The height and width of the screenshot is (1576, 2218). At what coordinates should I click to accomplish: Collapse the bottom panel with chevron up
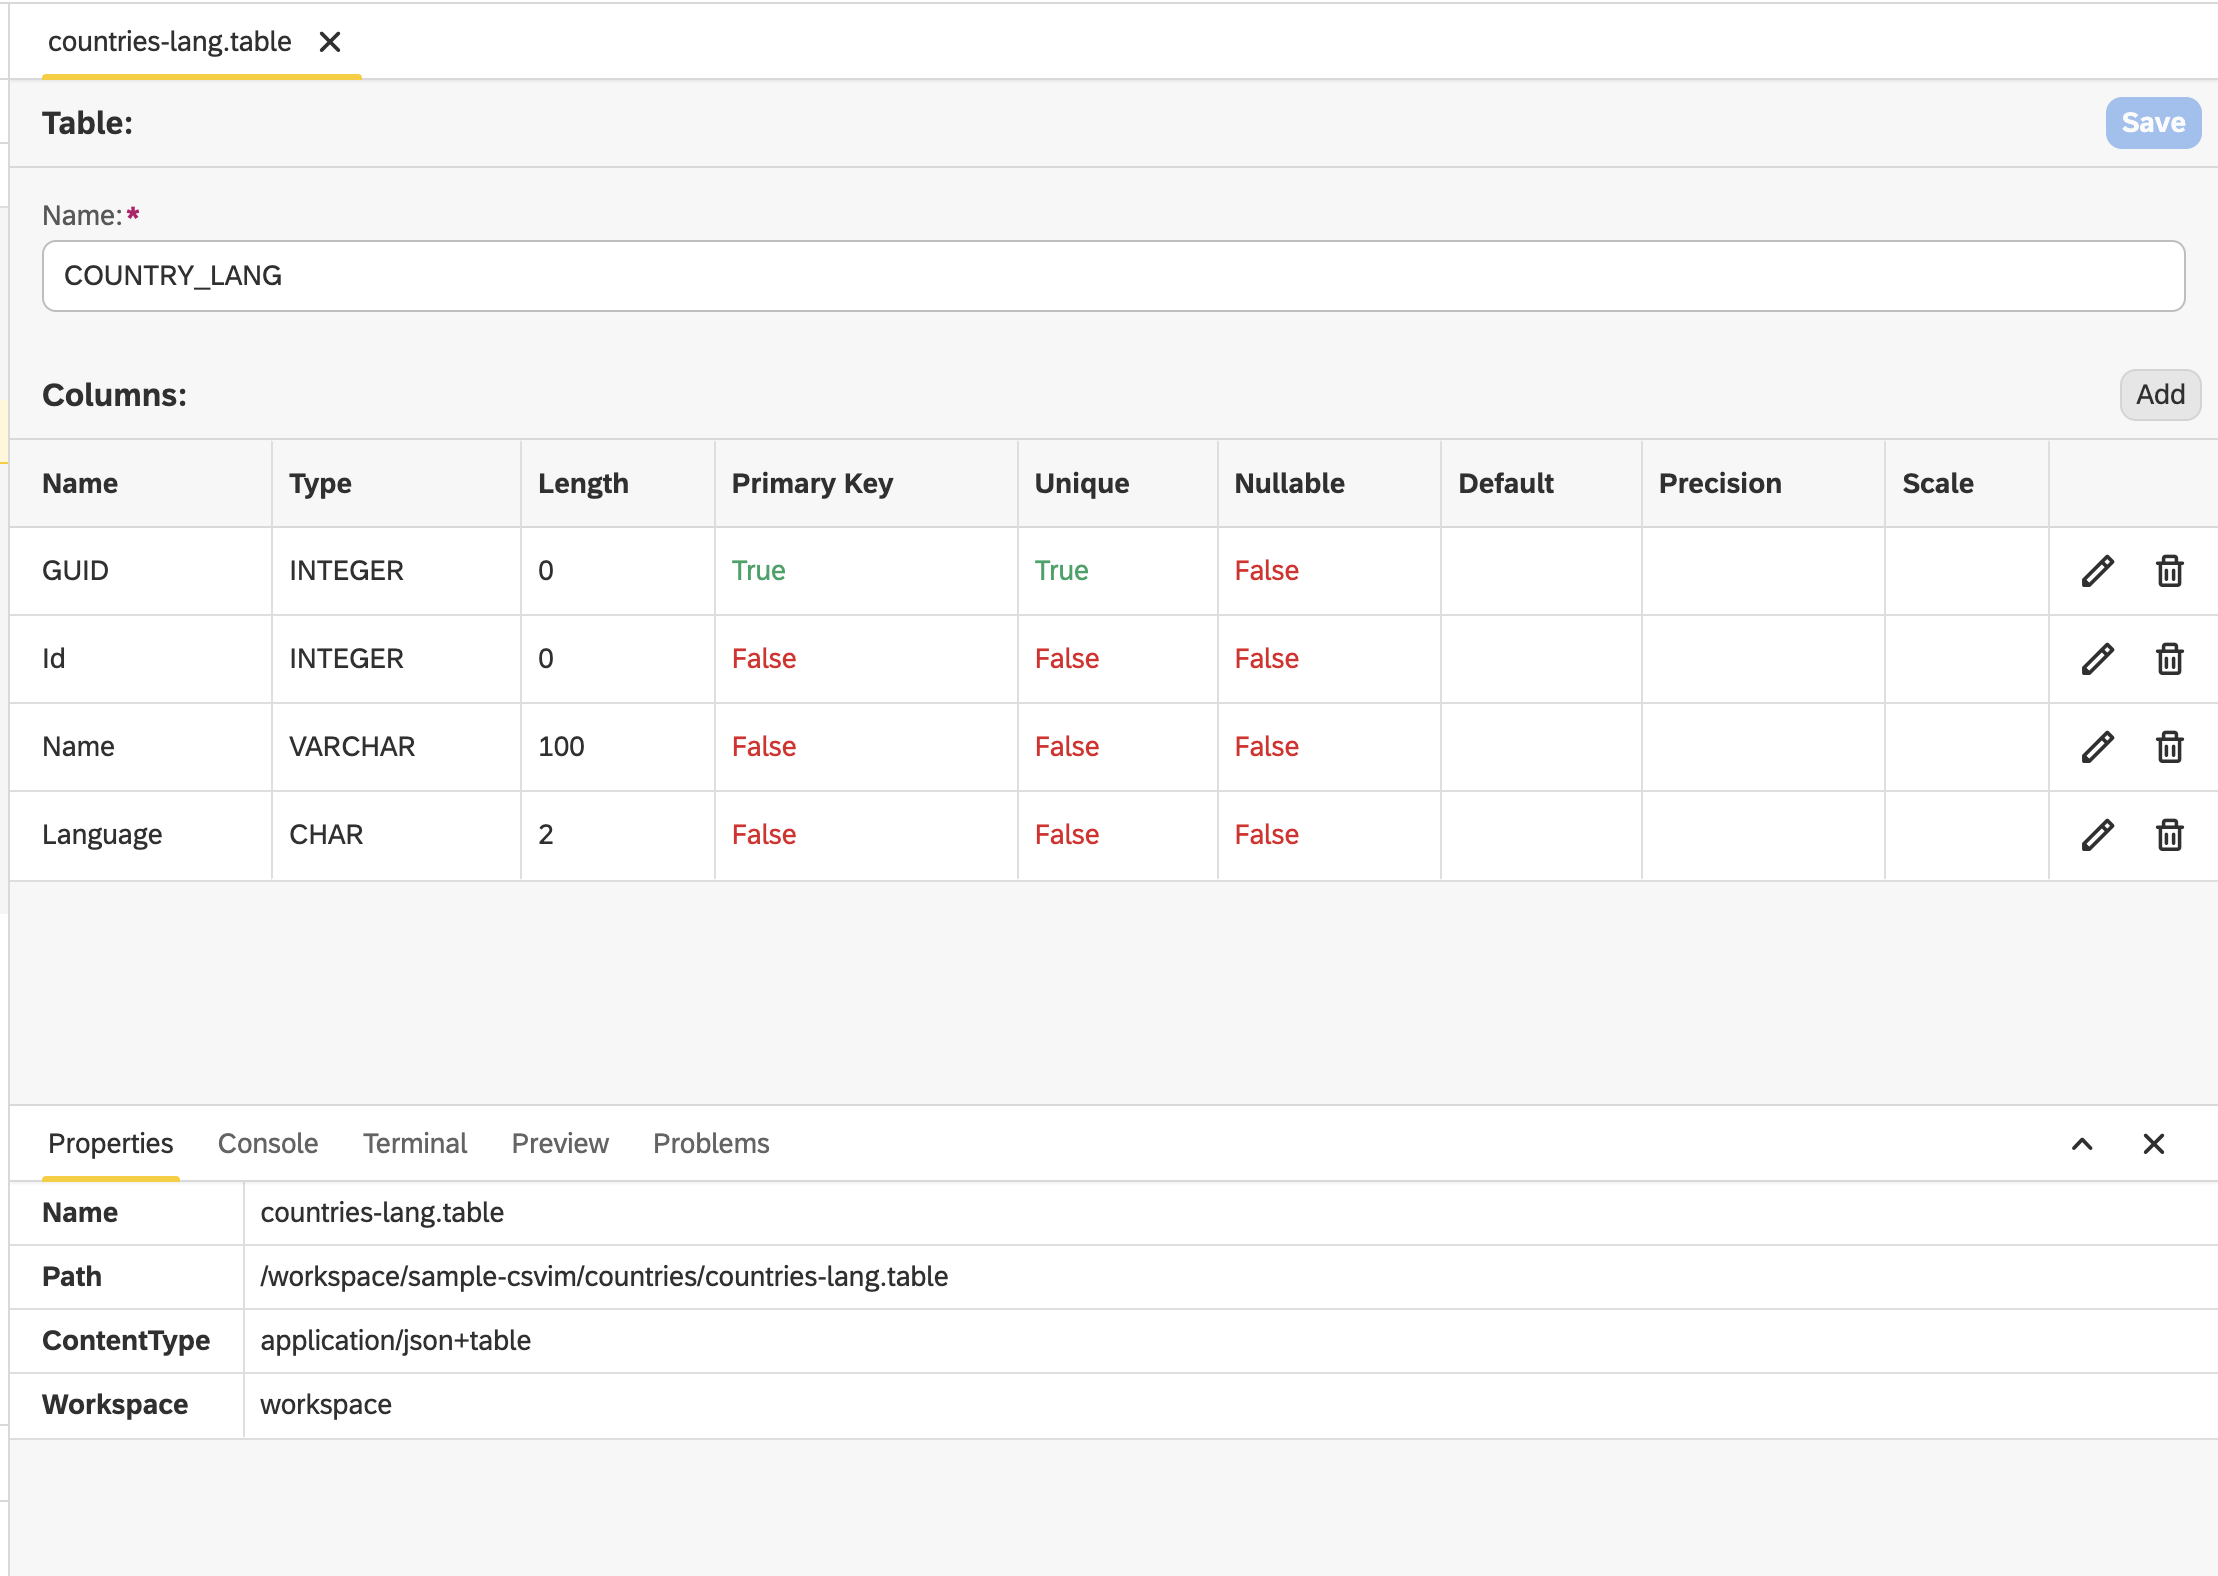coord(2082,1144)
